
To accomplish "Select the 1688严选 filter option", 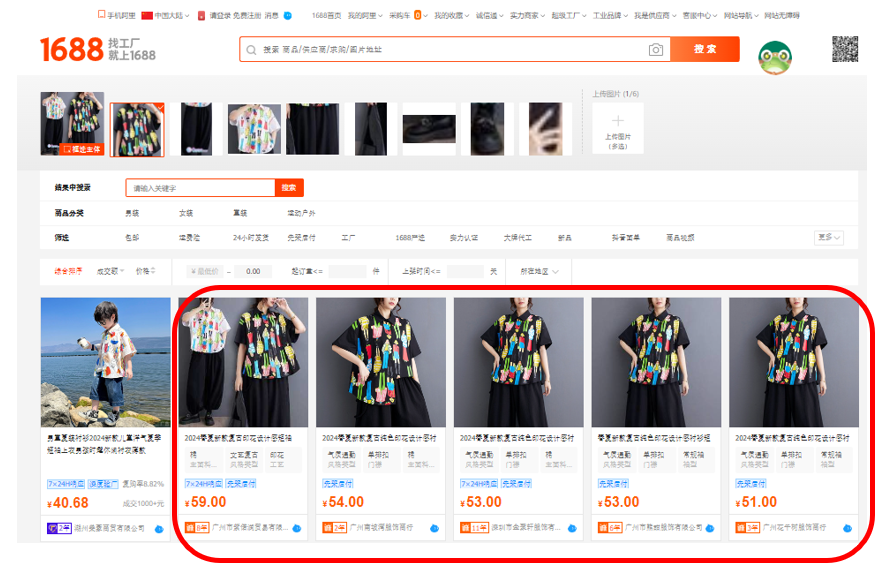I will (x=410, y=237).
